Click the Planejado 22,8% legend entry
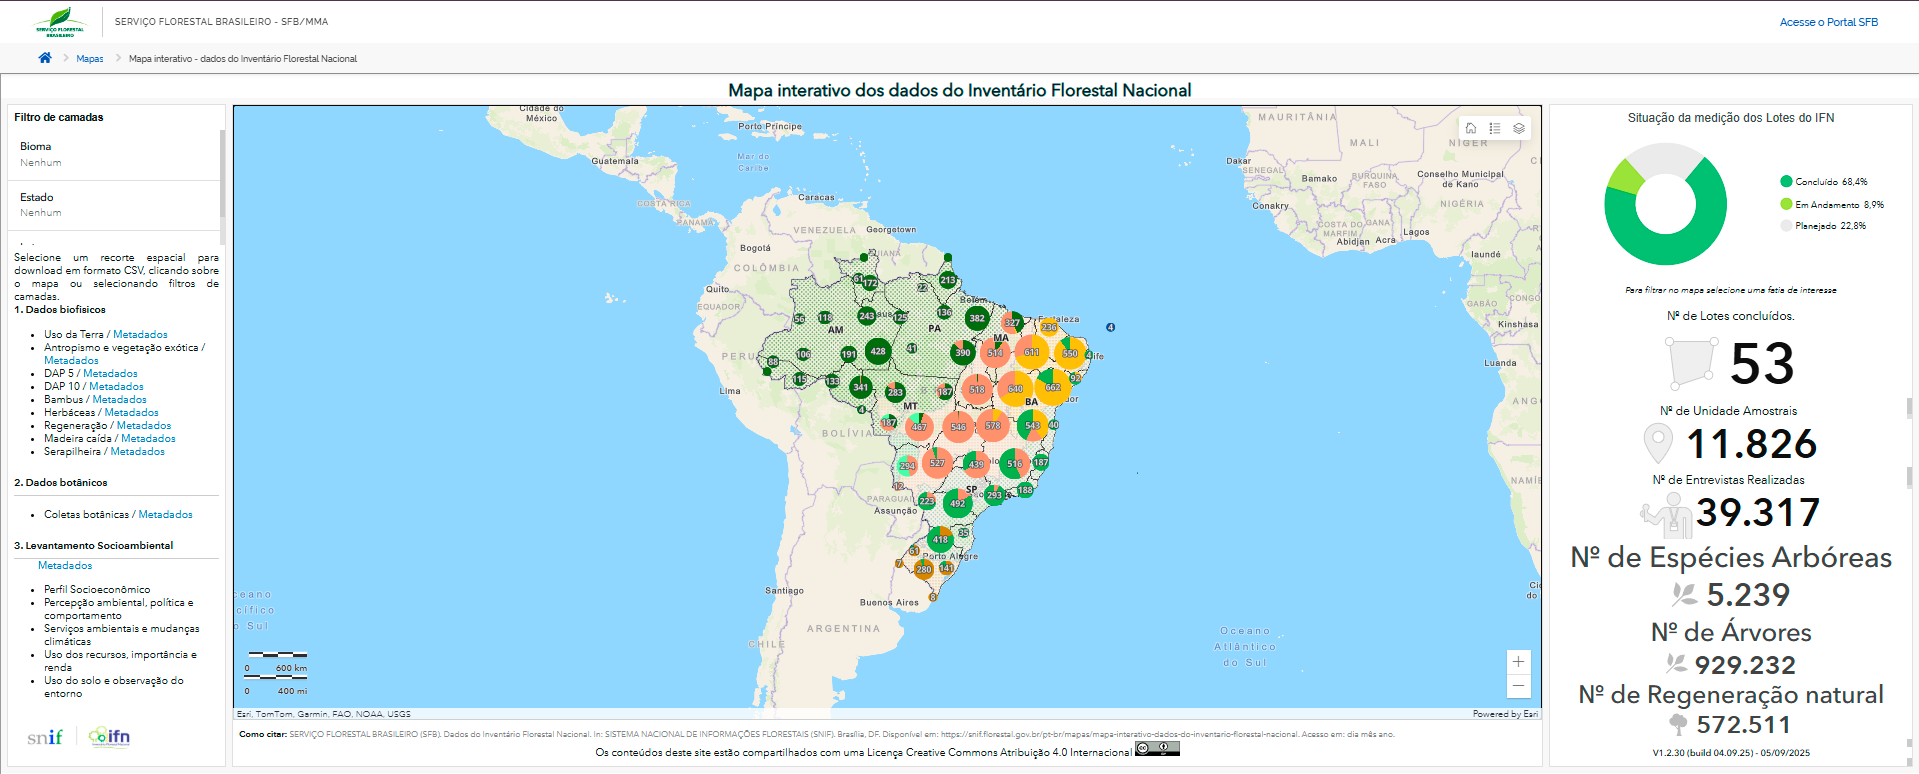1919x774 pixels. pos(1822,226)
